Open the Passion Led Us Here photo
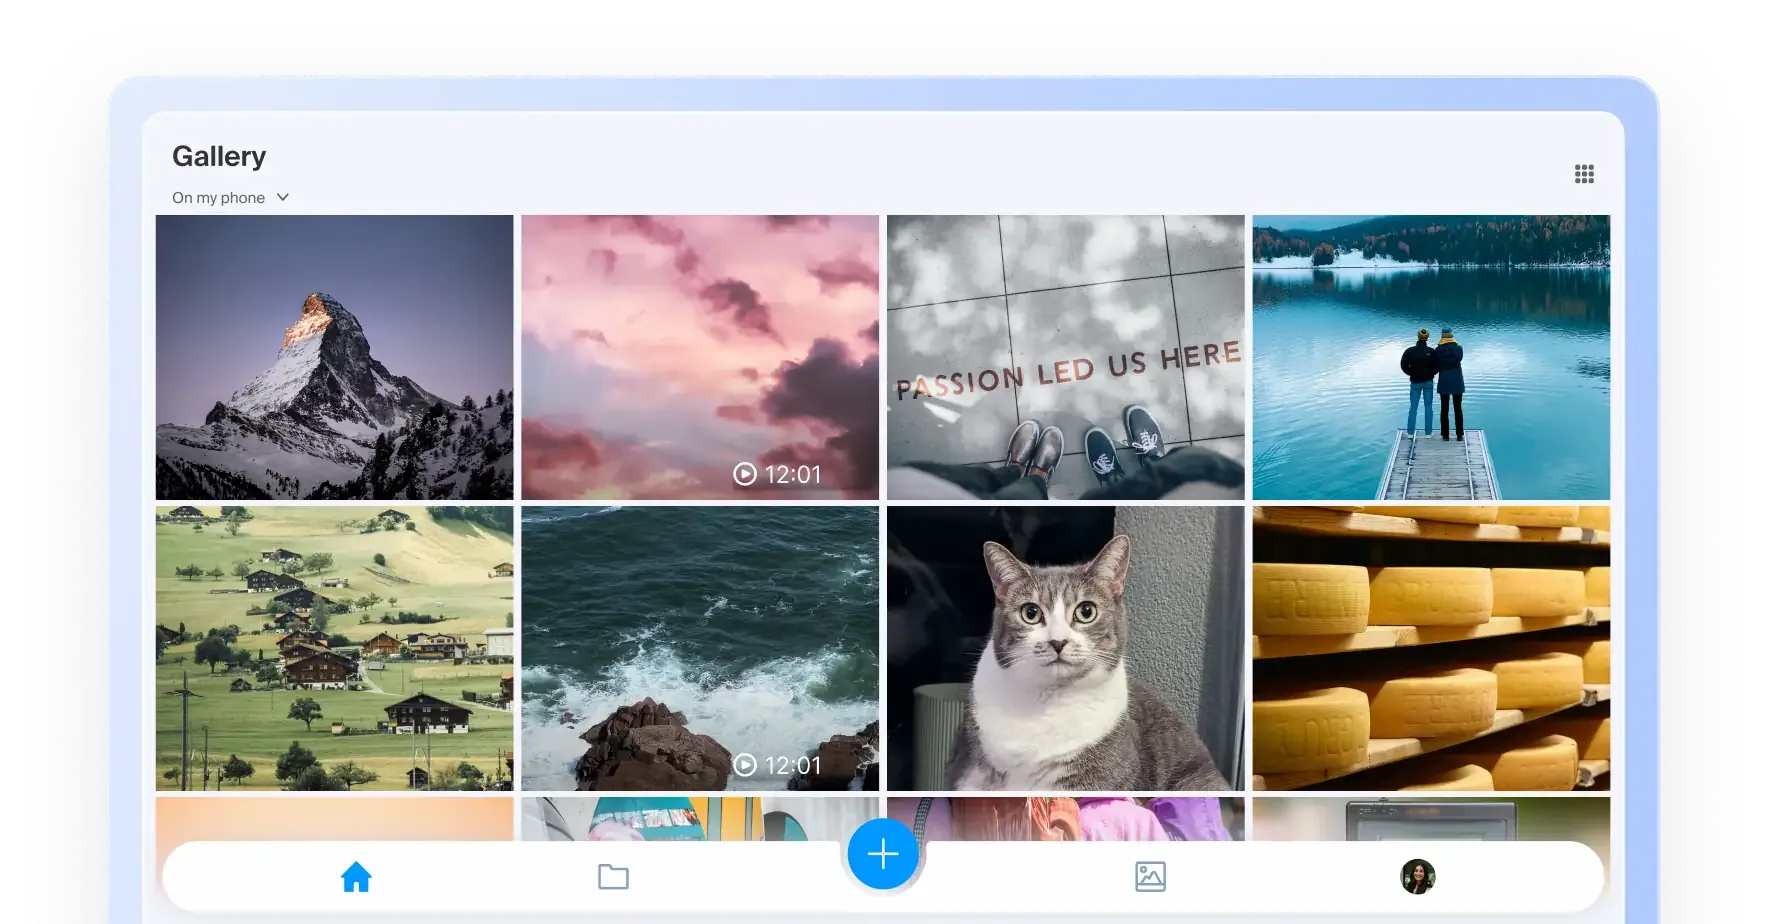Screen dimensions: 1765x924 click(1066, 357)
